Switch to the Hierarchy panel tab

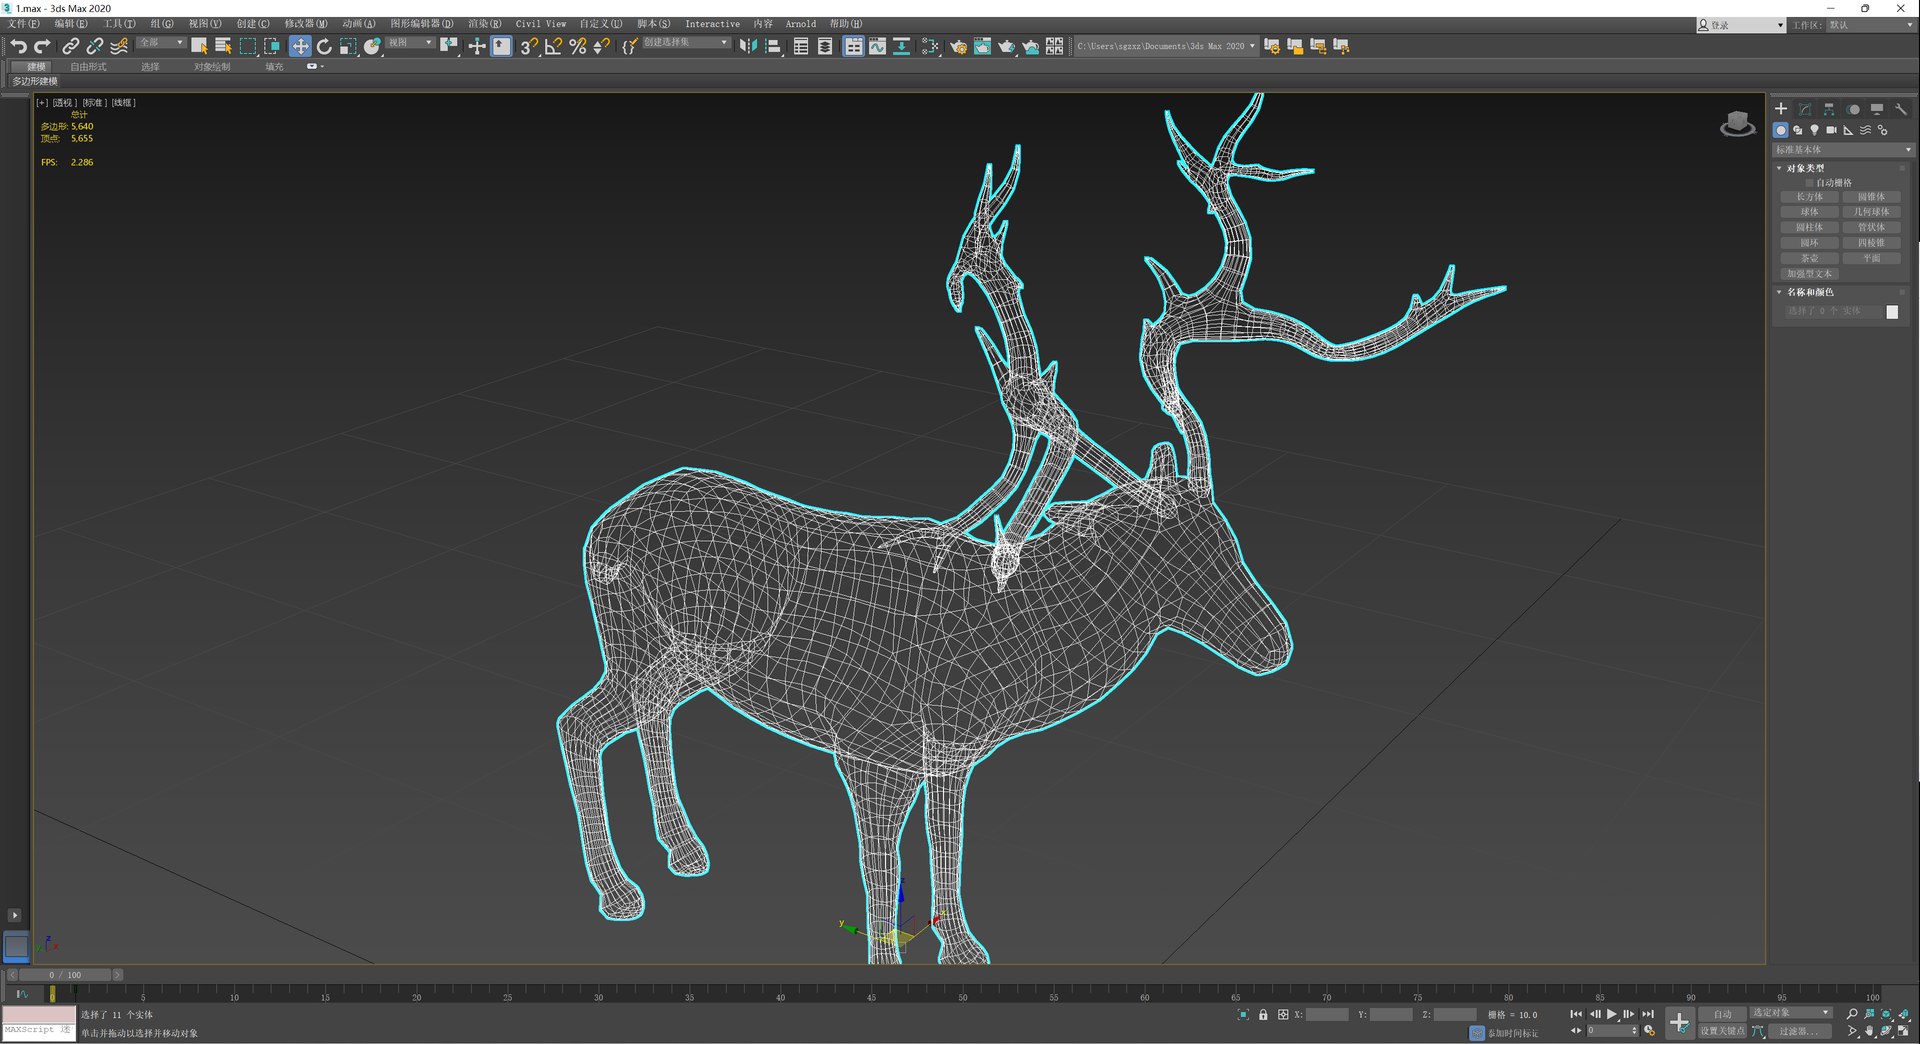point(1829,109)
